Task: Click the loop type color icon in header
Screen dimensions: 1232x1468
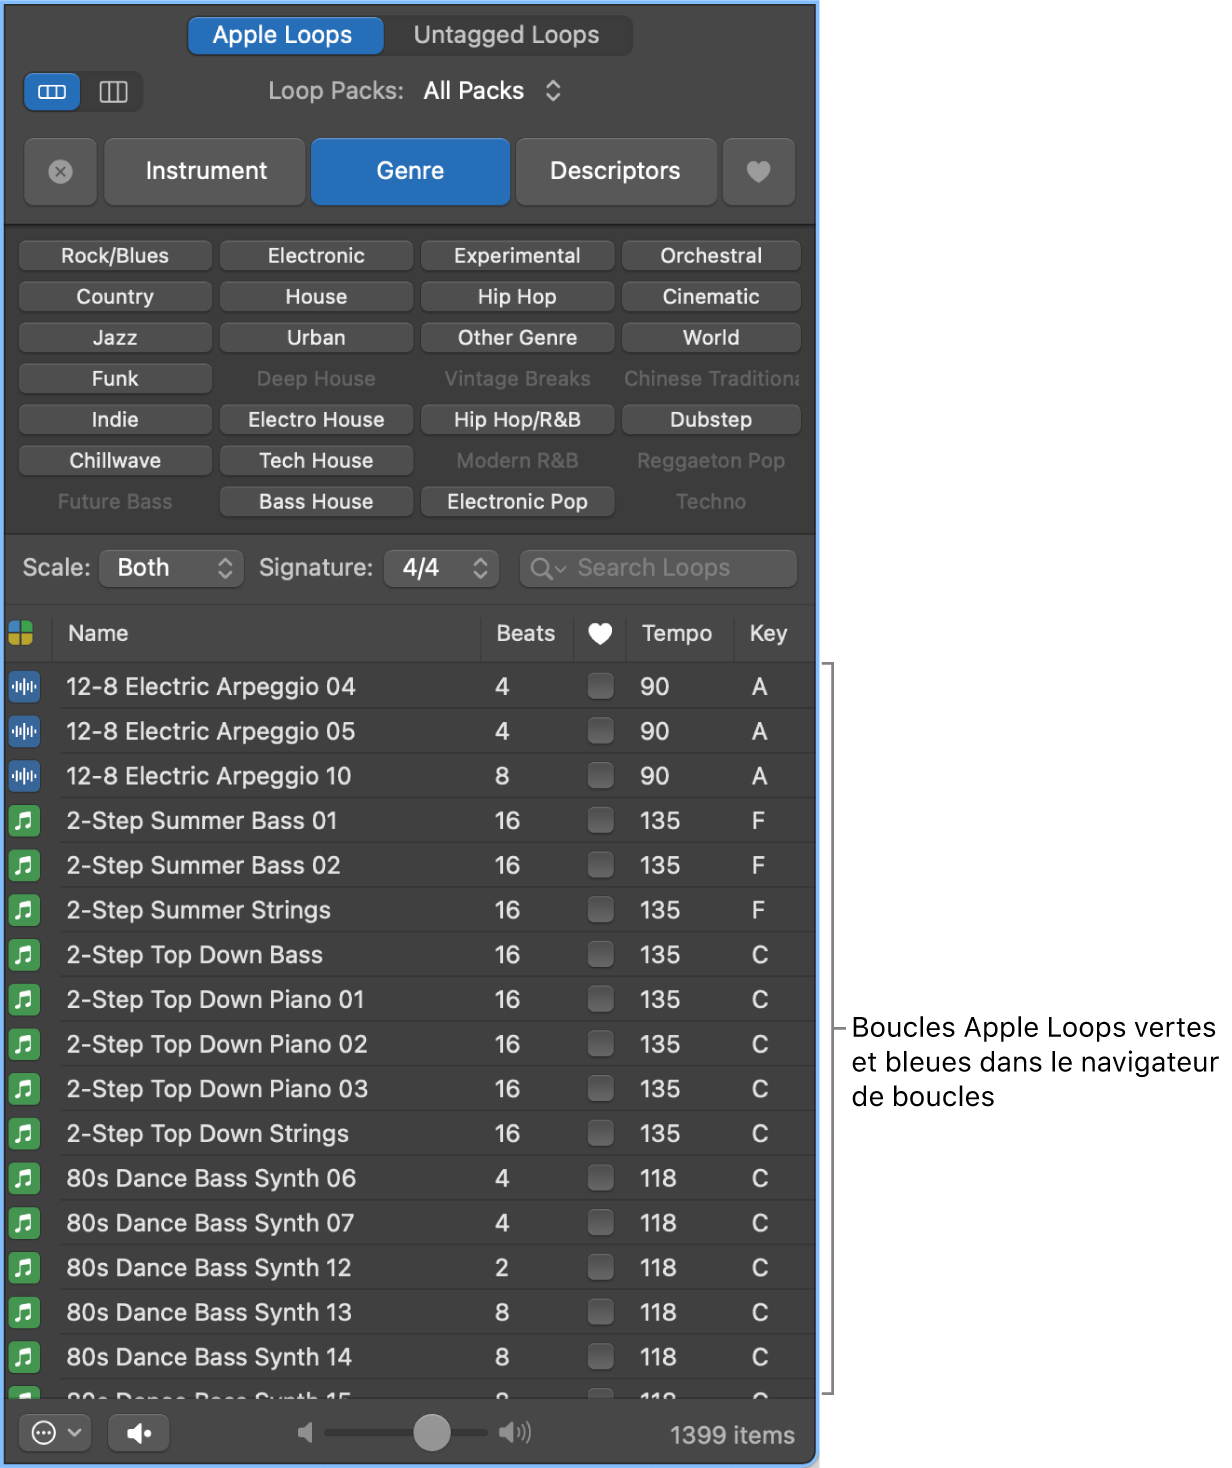Action: [x=21, y=633]
